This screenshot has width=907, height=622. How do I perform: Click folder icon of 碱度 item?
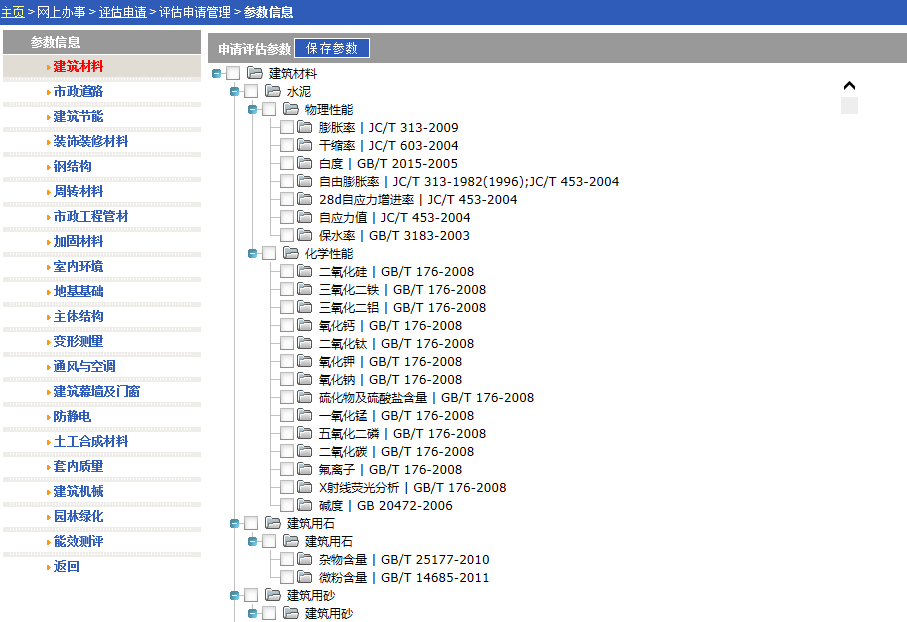[x=305, y=506]
